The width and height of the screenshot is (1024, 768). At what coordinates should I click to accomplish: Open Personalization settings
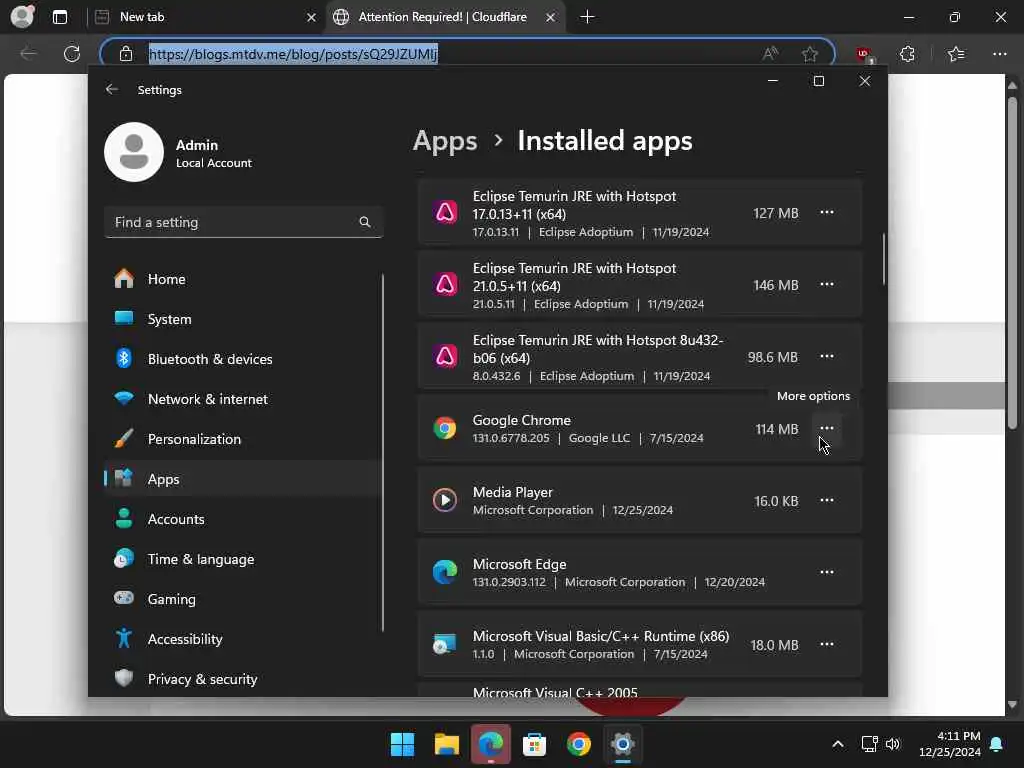[x=243, y=439]
